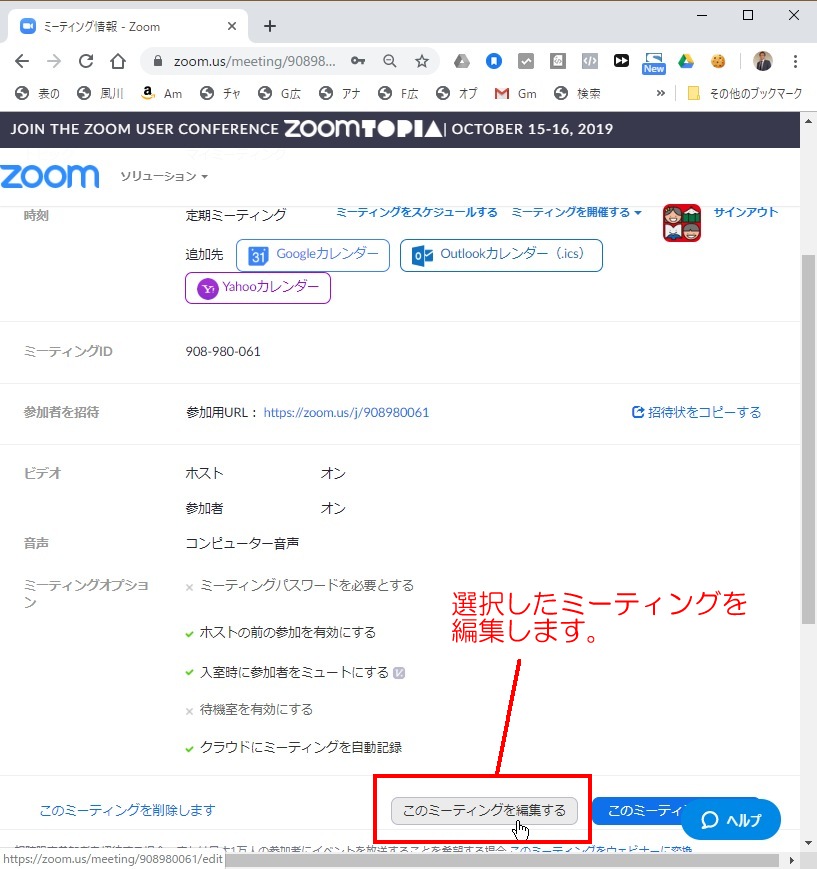Click the zoom magnifier icon in the address bar

click(390, 61)
